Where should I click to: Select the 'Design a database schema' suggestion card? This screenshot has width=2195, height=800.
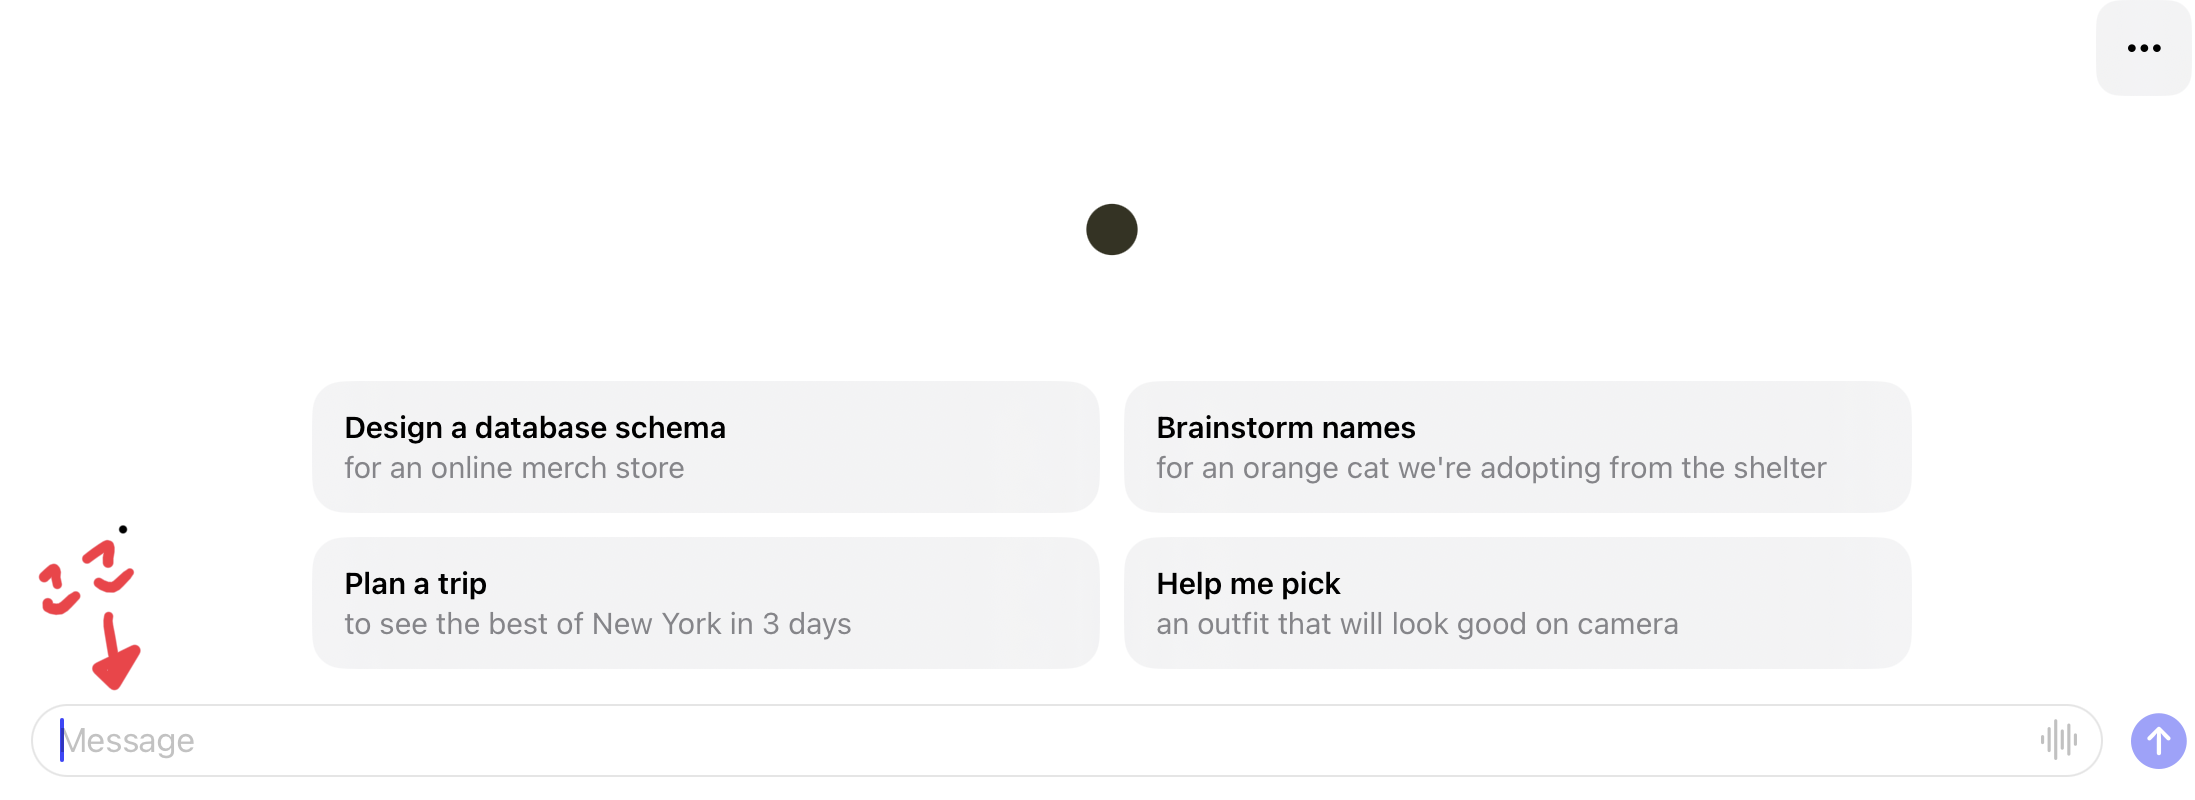point(705,447)
